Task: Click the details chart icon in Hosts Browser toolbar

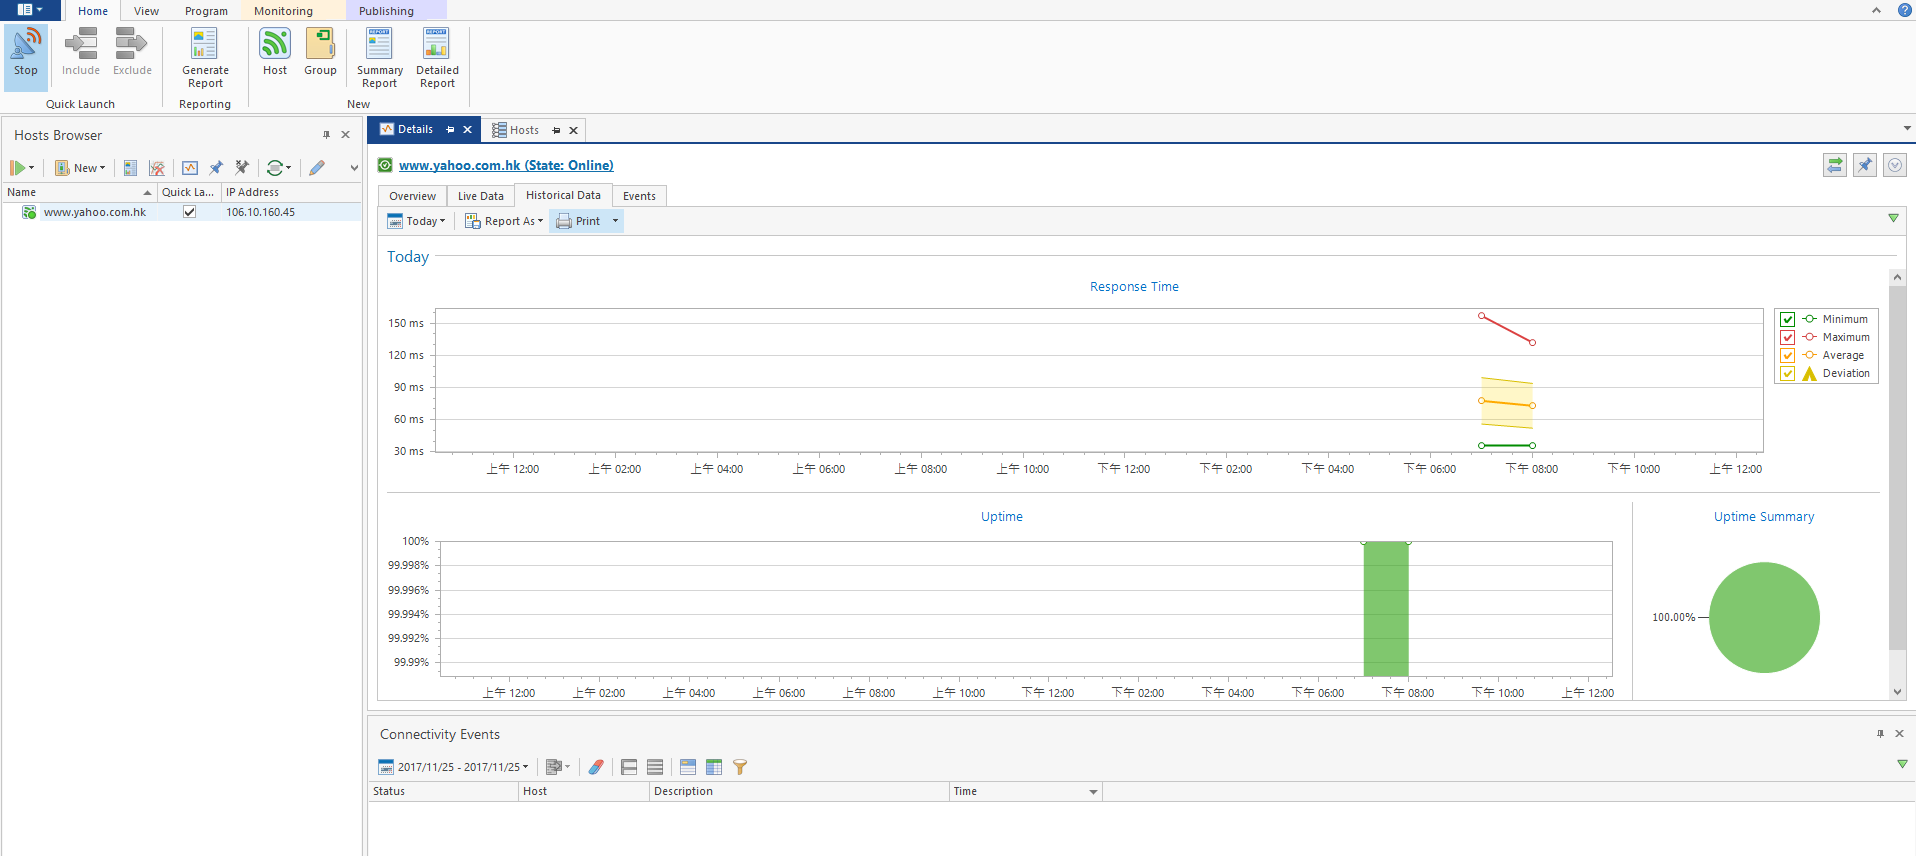Action: tap(190, 168)
